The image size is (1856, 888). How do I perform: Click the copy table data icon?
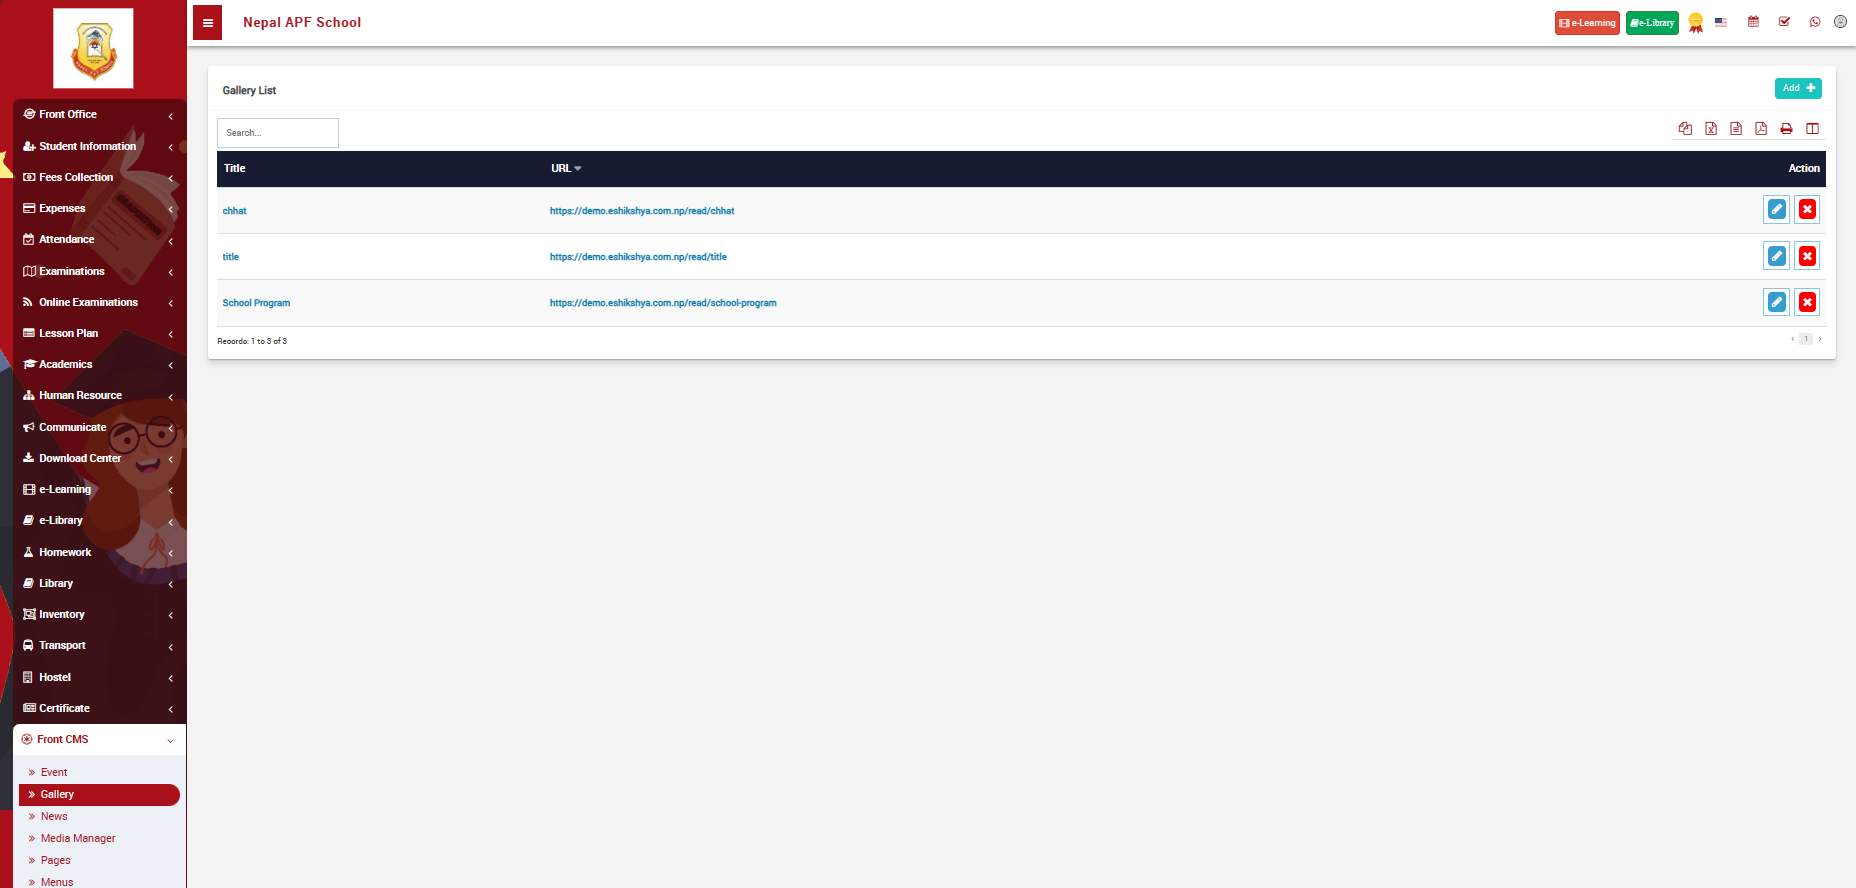pos(1685,129)
